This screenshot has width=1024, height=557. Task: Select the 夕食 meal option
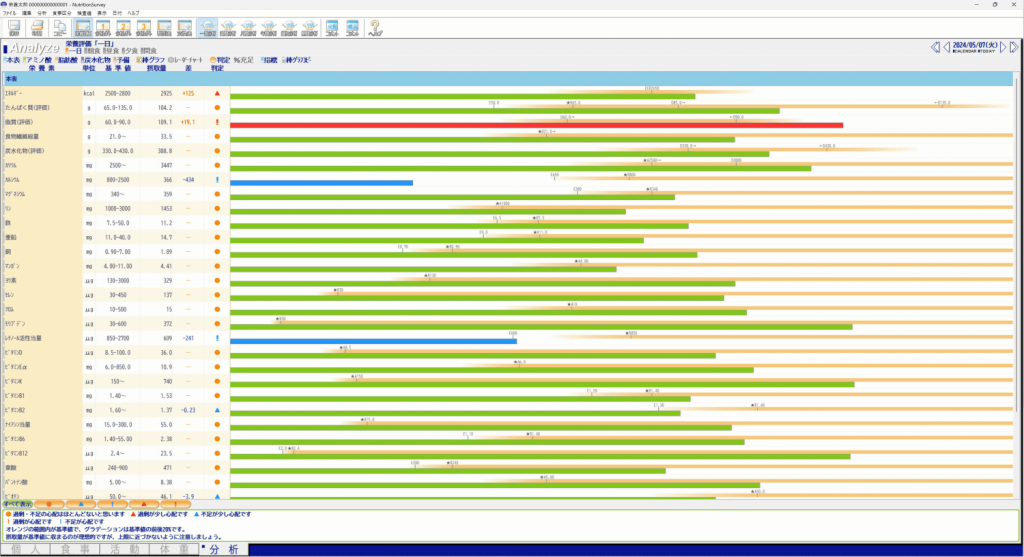click(130, 51)
